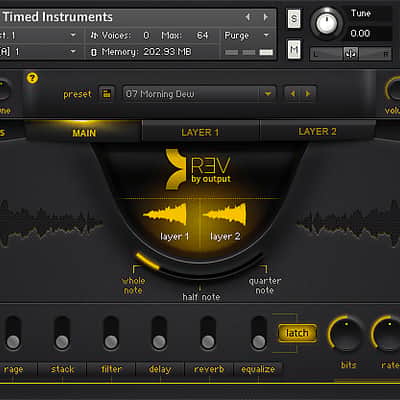Select next instrument arrow in header

coord(266,17)
